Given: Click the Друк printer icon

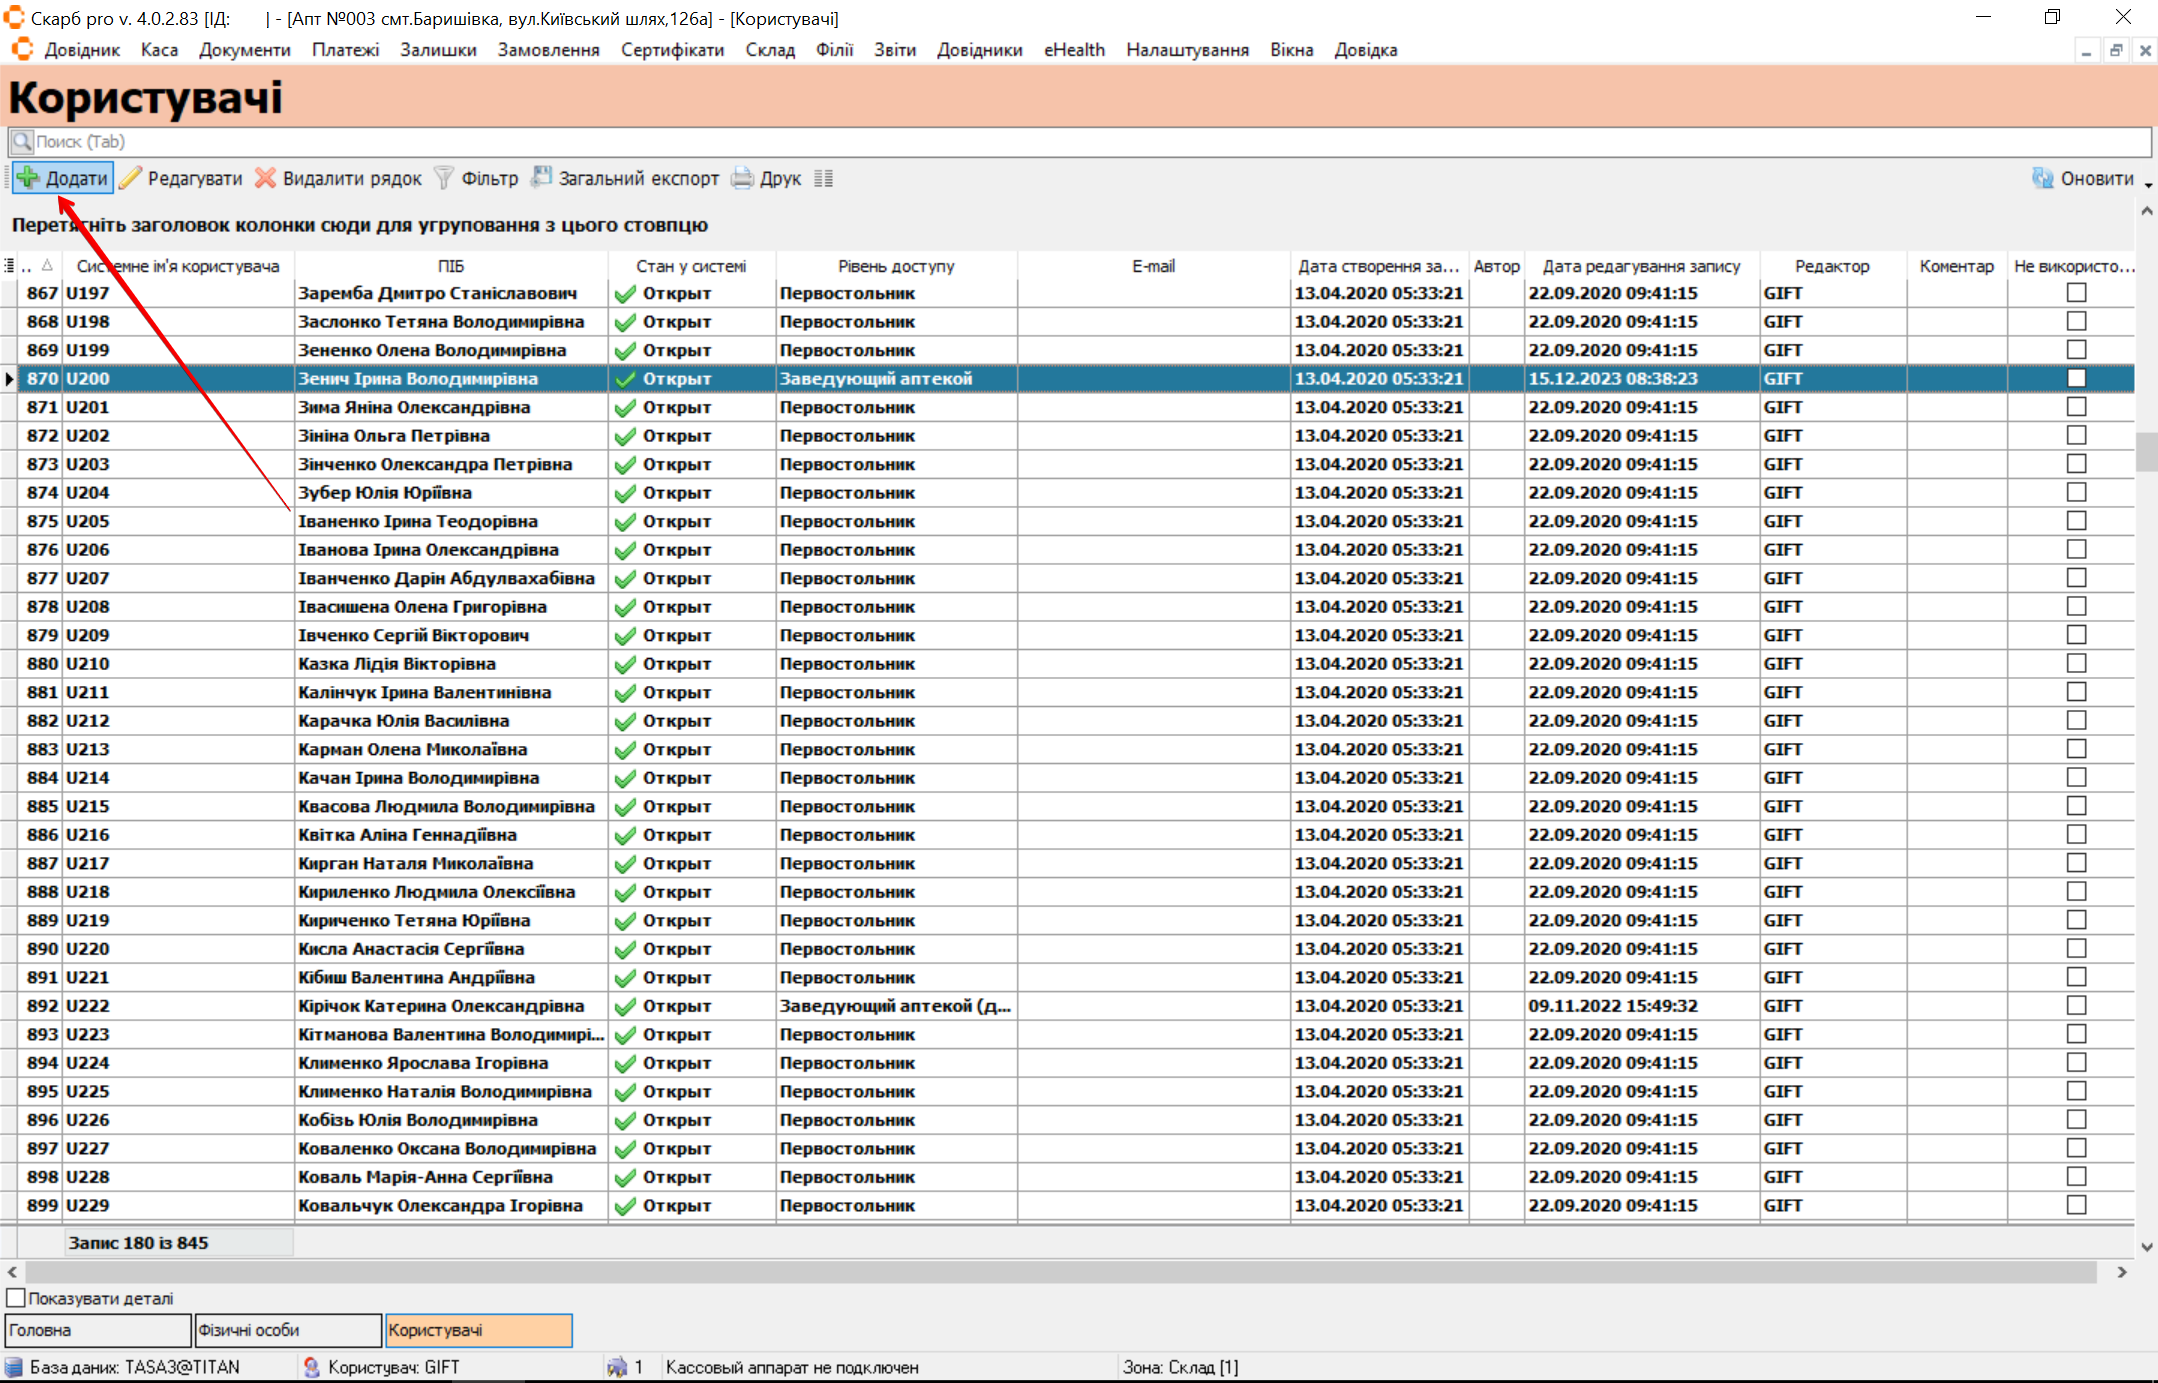Looking at the screenshot, I should tap(742, 178).
